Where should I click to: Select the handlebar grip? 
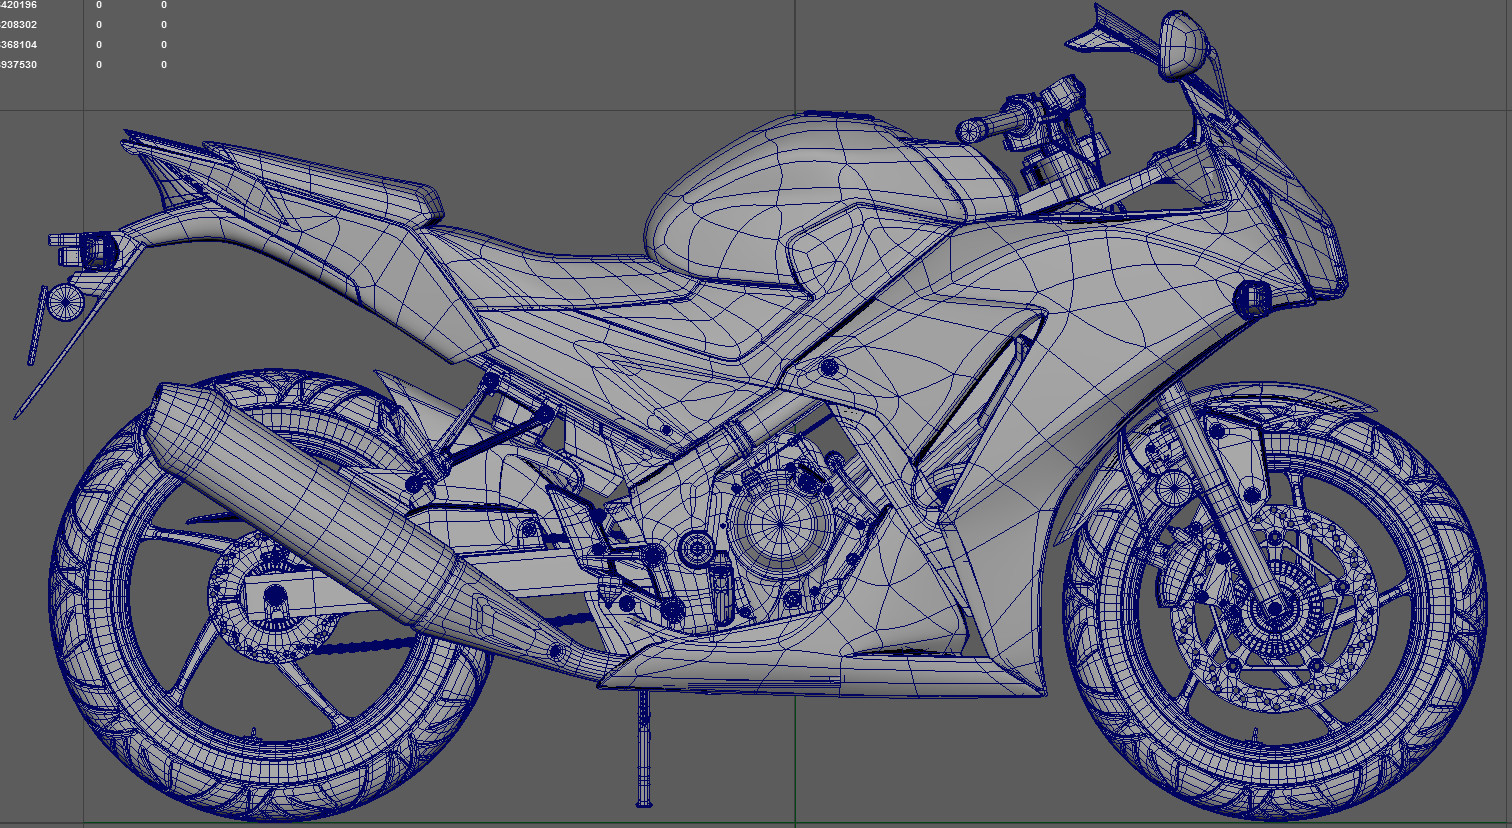[990, 127]
